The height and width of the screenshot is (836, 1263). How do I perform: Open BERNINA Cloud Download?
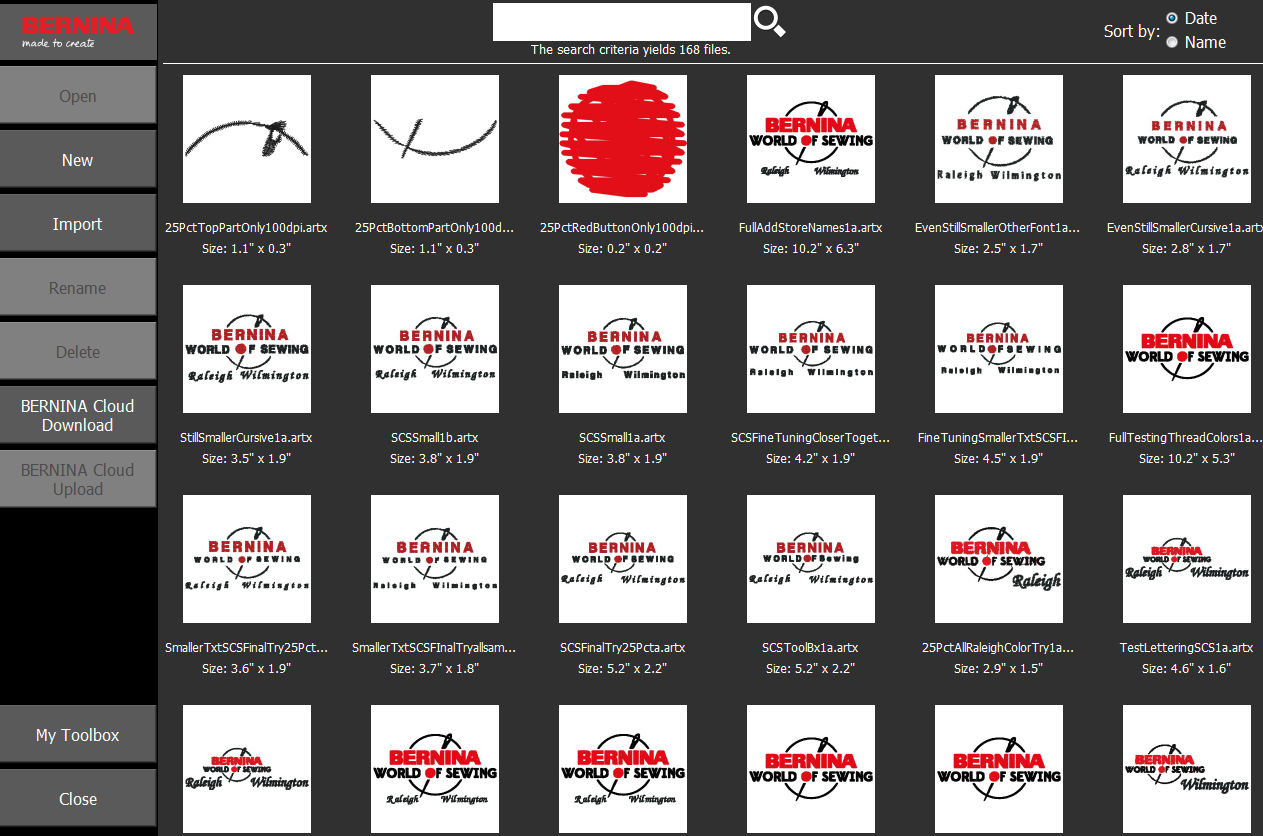[x=78, y=415]
